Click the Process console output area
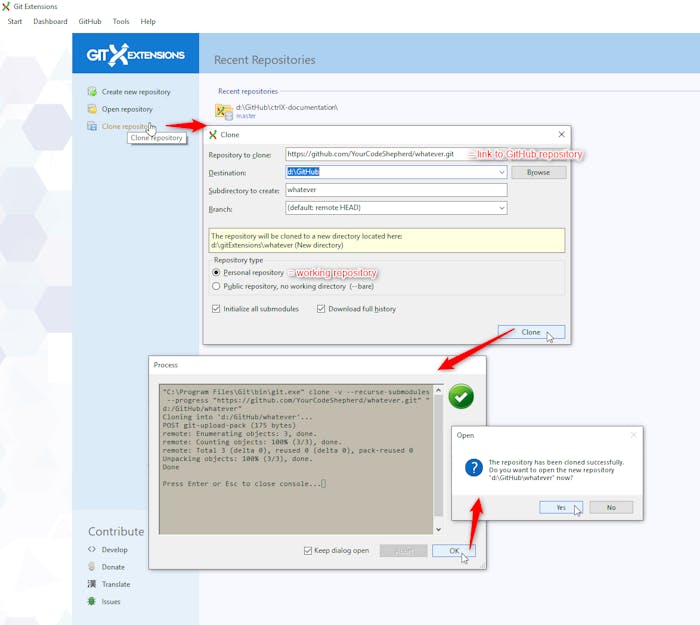Image resolution: width=700 pixels, height=625 pixels. (x=296, y=459)
